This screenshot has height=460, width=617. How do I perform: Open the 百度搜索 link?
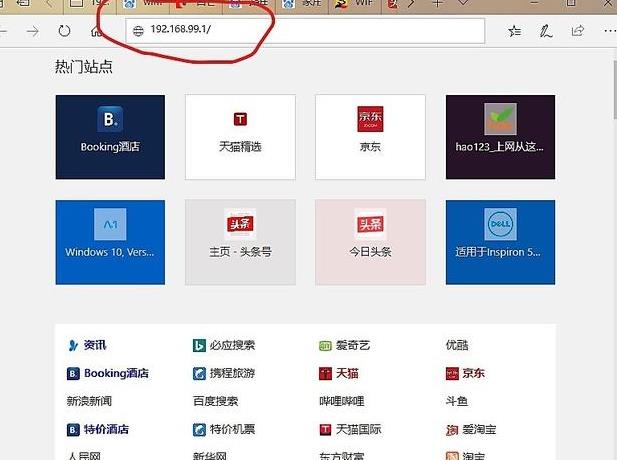tap(214, 401)
